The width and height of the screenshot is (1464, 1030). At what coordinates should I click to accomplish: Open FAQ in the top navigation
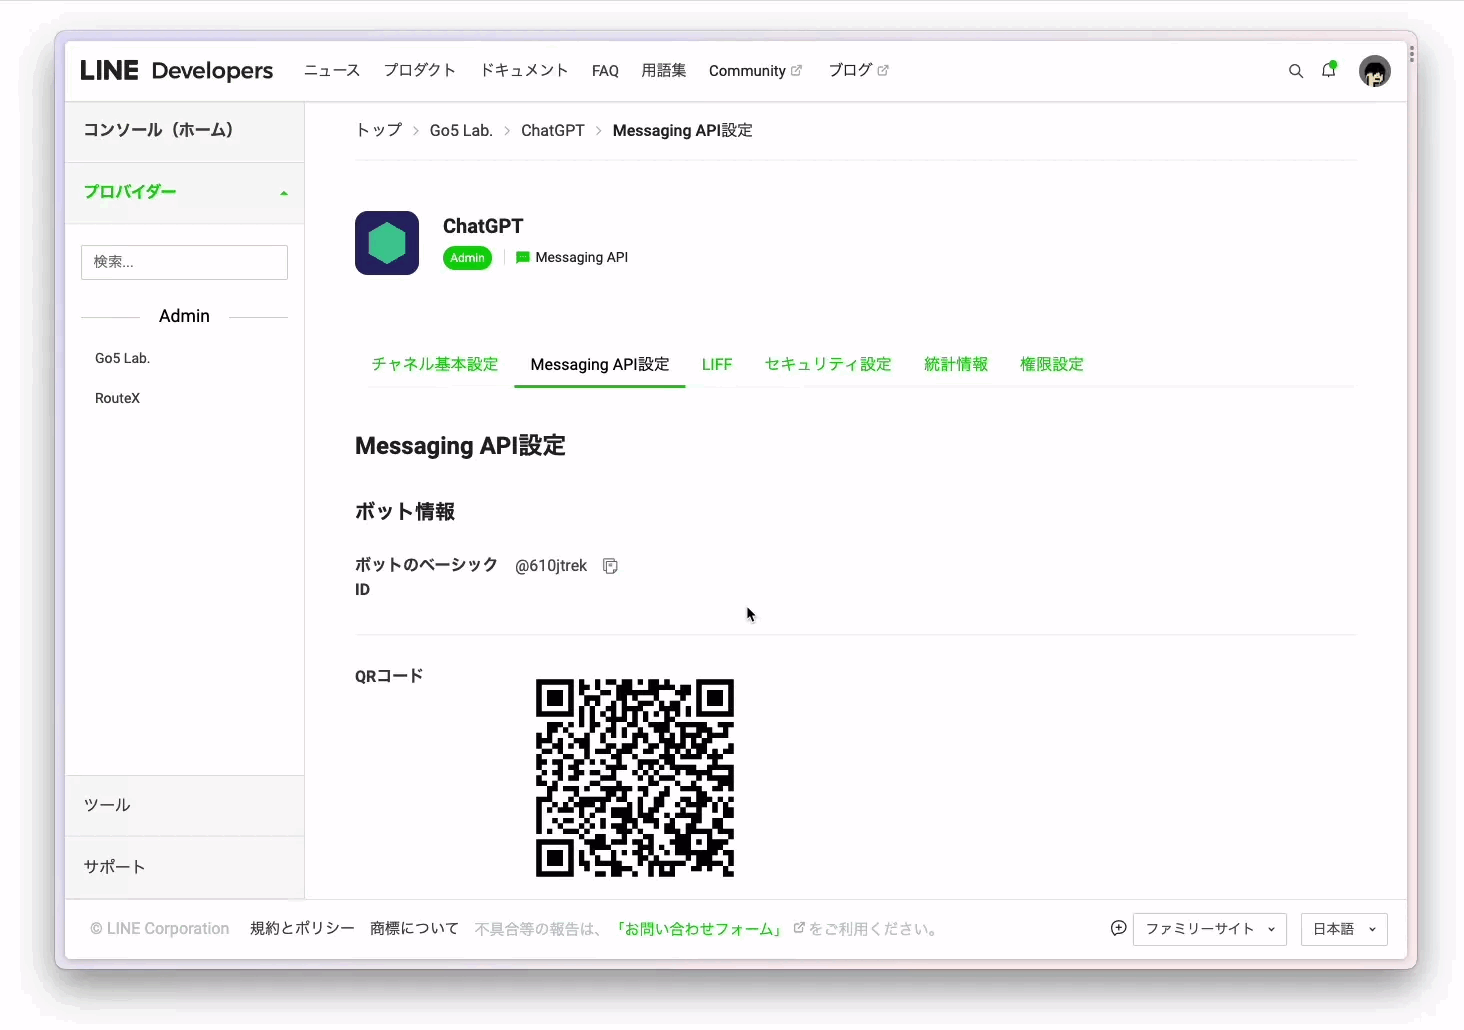click(605, 71)
